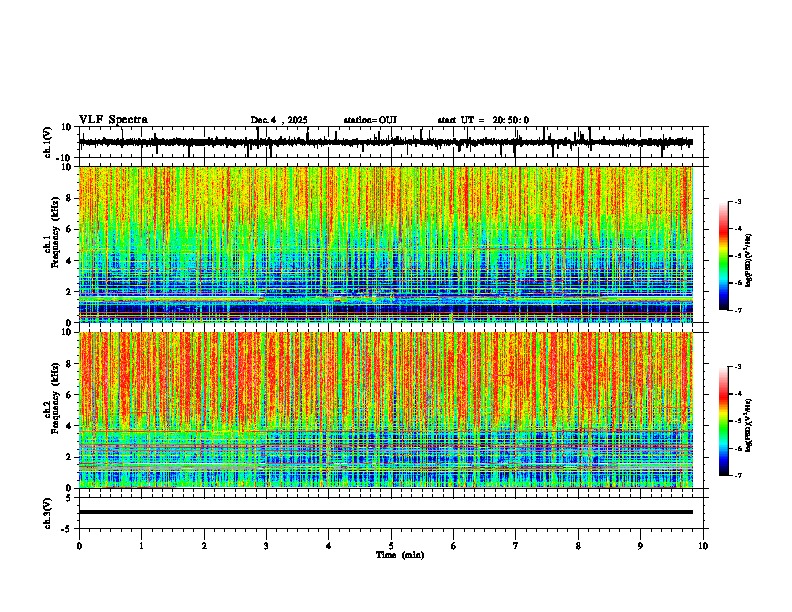Click the "5" tick on ch.3(V) axis
This screenshot has height=612, width=792.
[69, 498]
